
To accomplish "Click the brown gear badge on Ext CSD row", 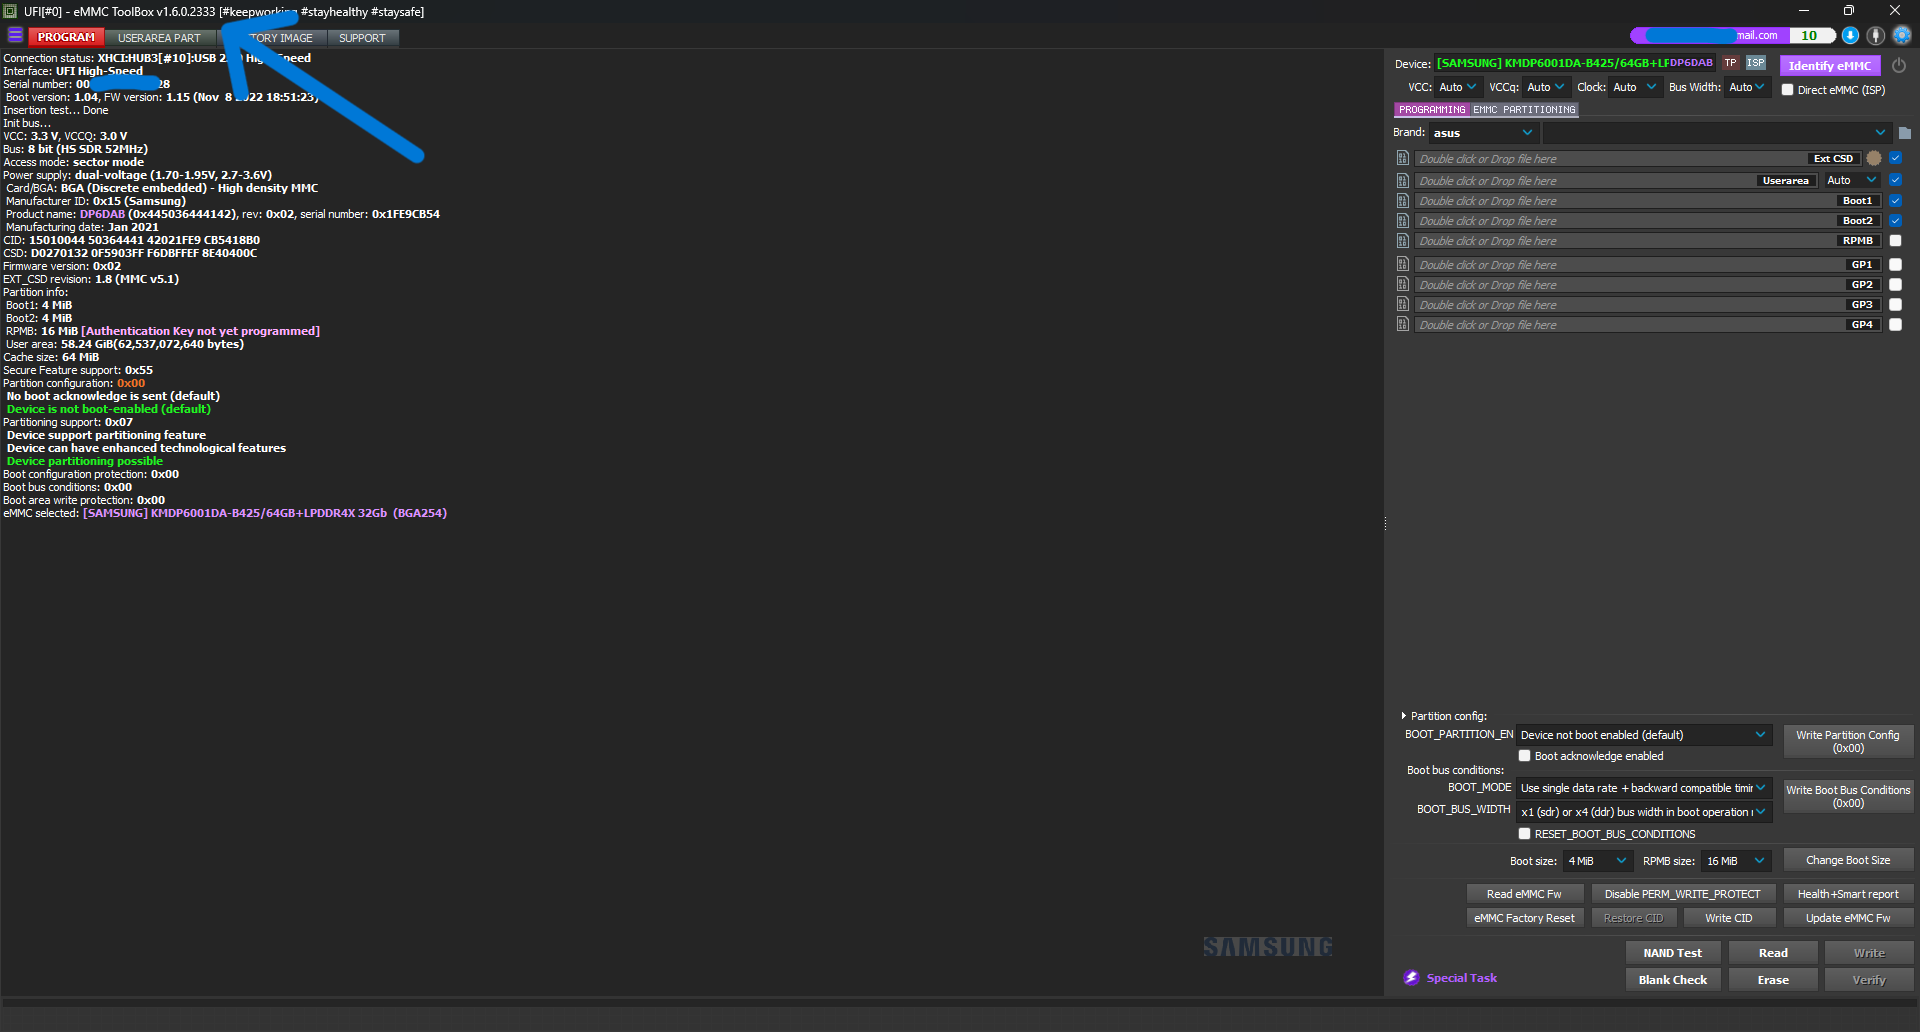I will [x=1874, y=158].
